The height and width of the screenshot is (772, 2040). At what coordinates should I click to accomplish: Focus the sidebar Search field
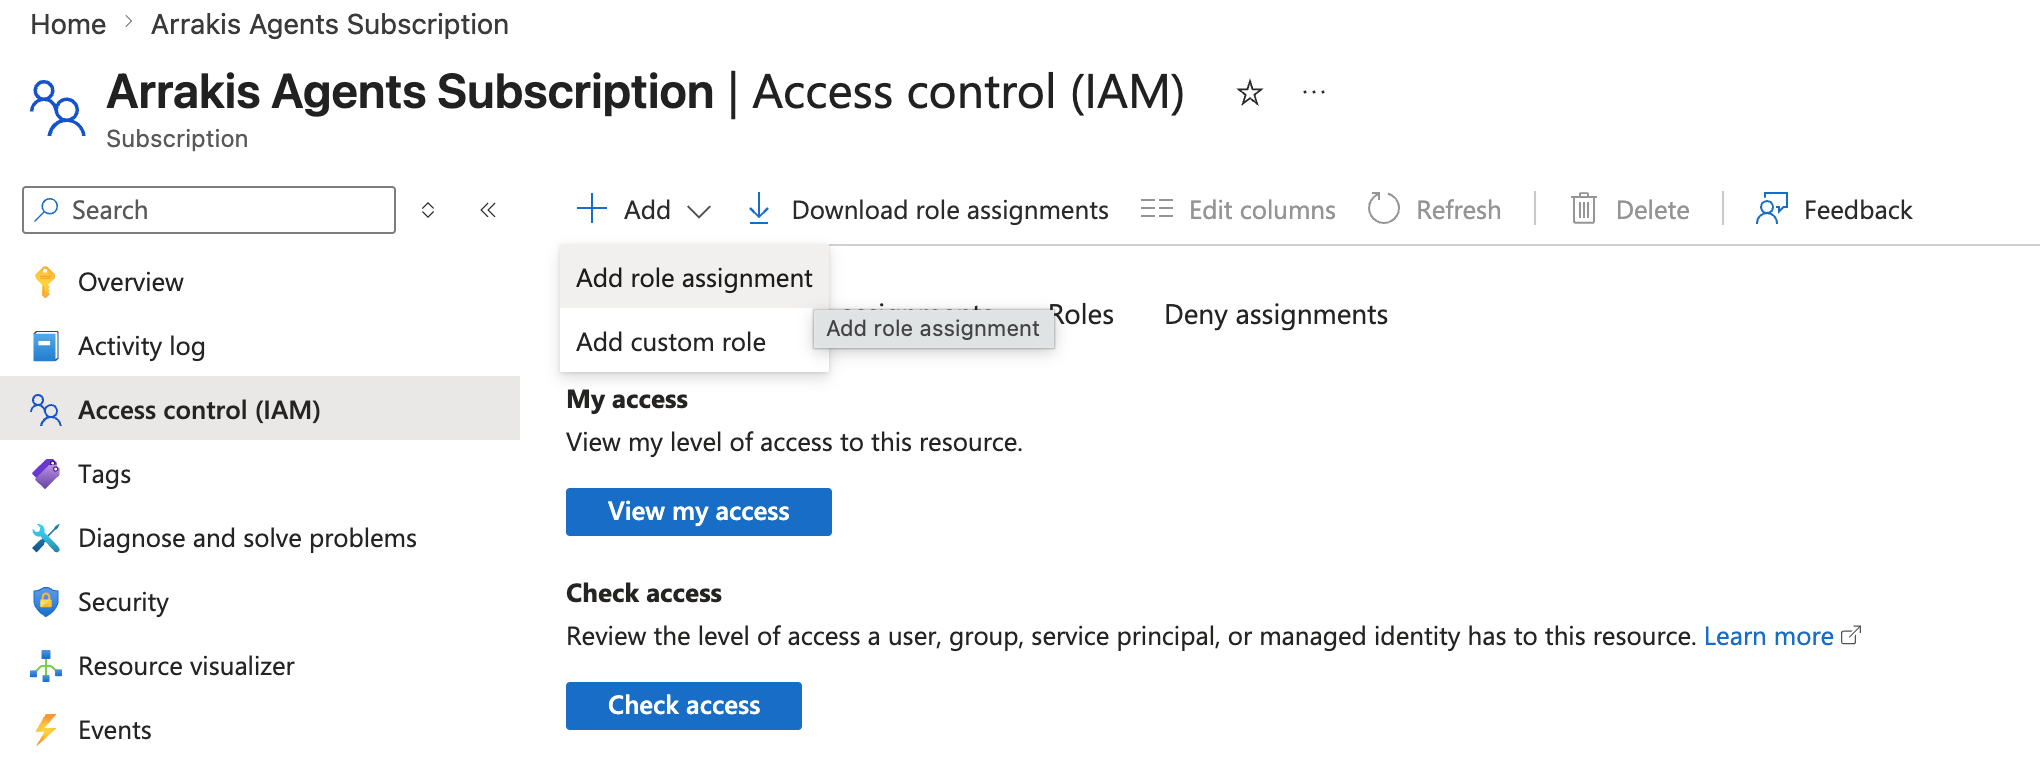click(x=209, y=210)
